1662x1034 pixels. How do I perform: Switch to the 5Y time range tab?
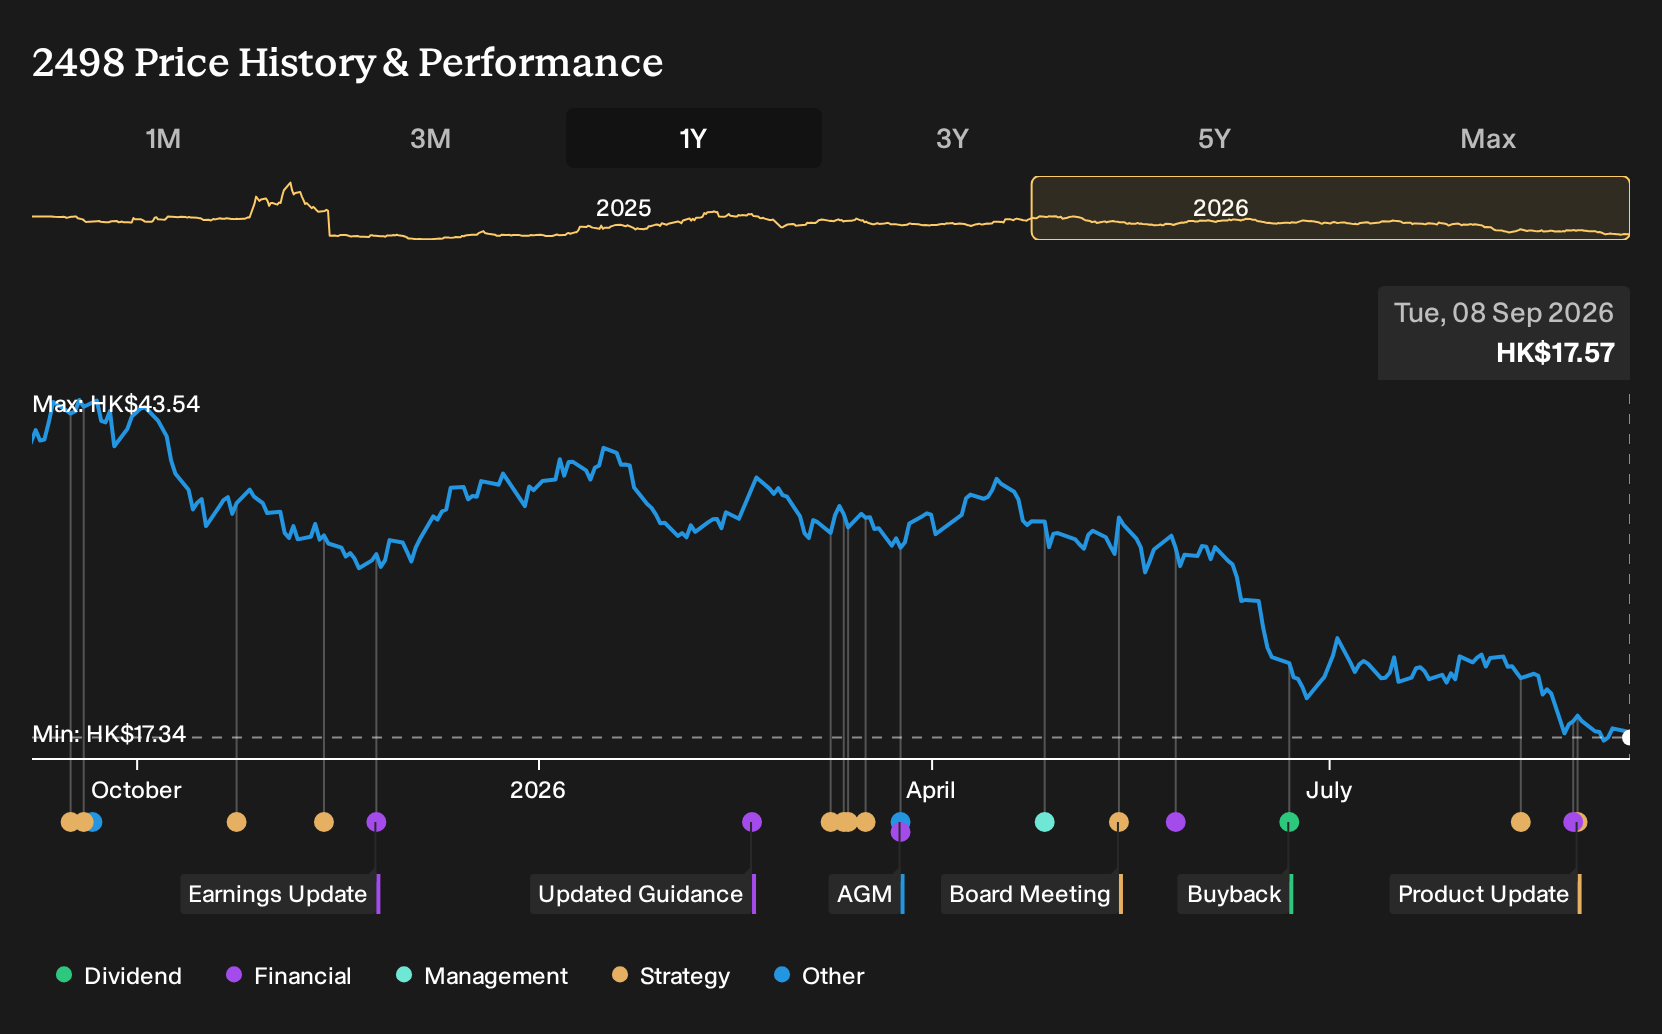(1214, 138)
